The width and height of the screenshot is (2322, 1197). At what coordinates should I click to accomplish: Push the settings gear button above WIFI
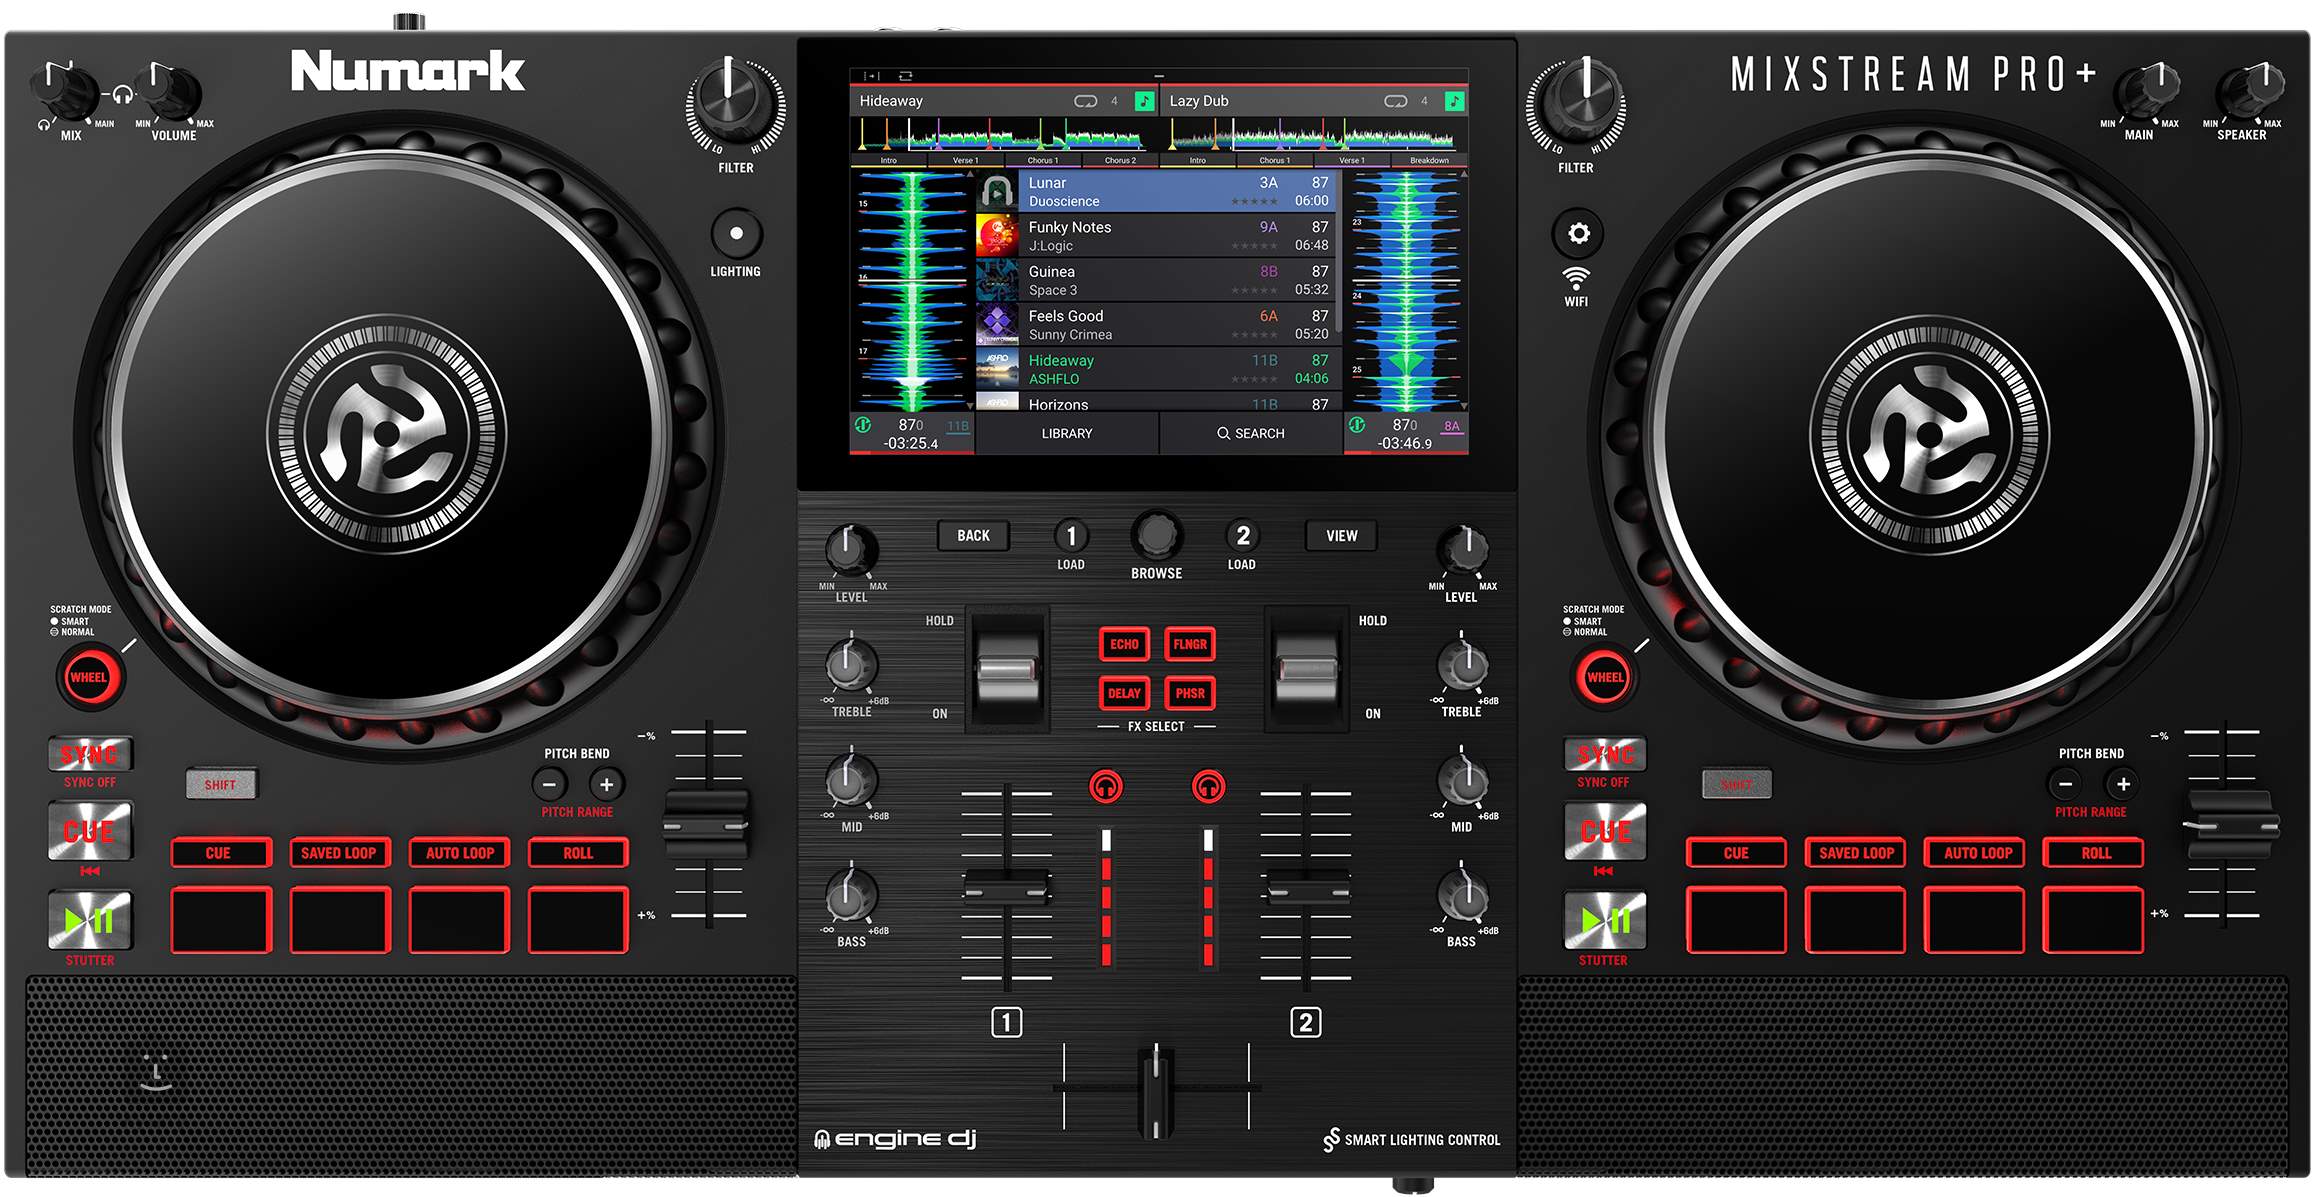[x=1578, y=234]
